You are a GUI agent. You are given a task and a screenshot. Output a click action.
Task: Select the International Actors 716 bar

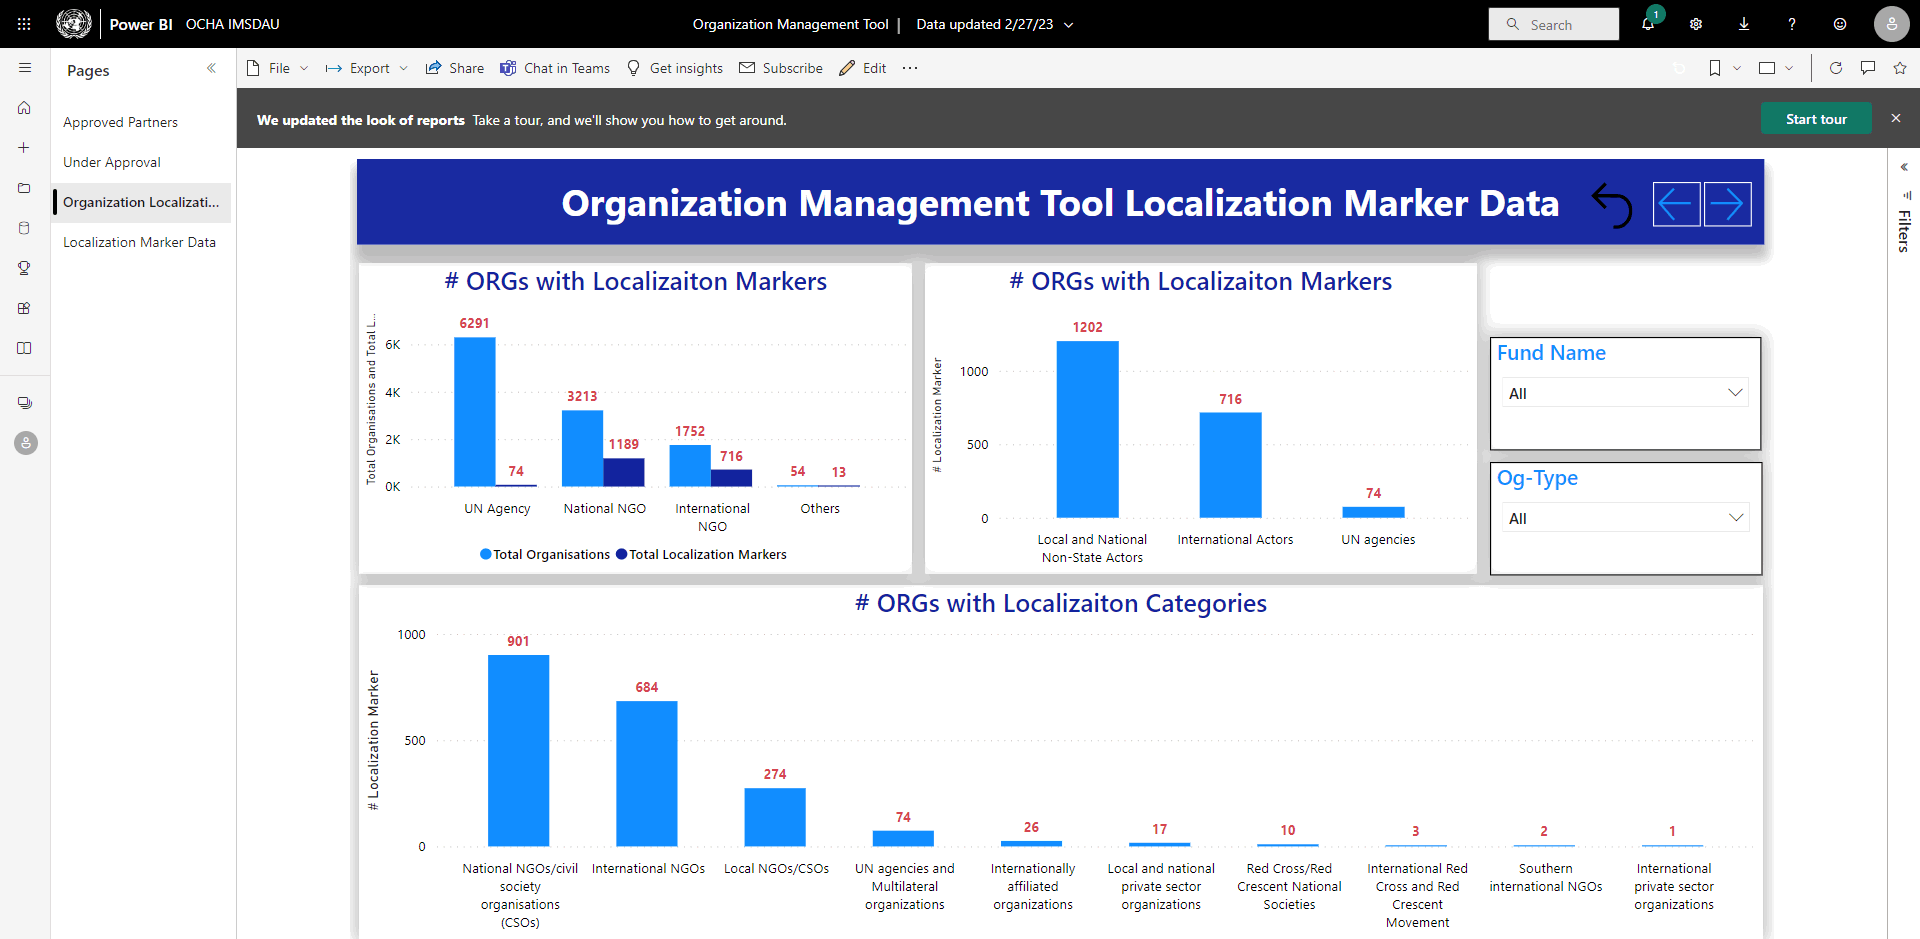(1231, 465)
